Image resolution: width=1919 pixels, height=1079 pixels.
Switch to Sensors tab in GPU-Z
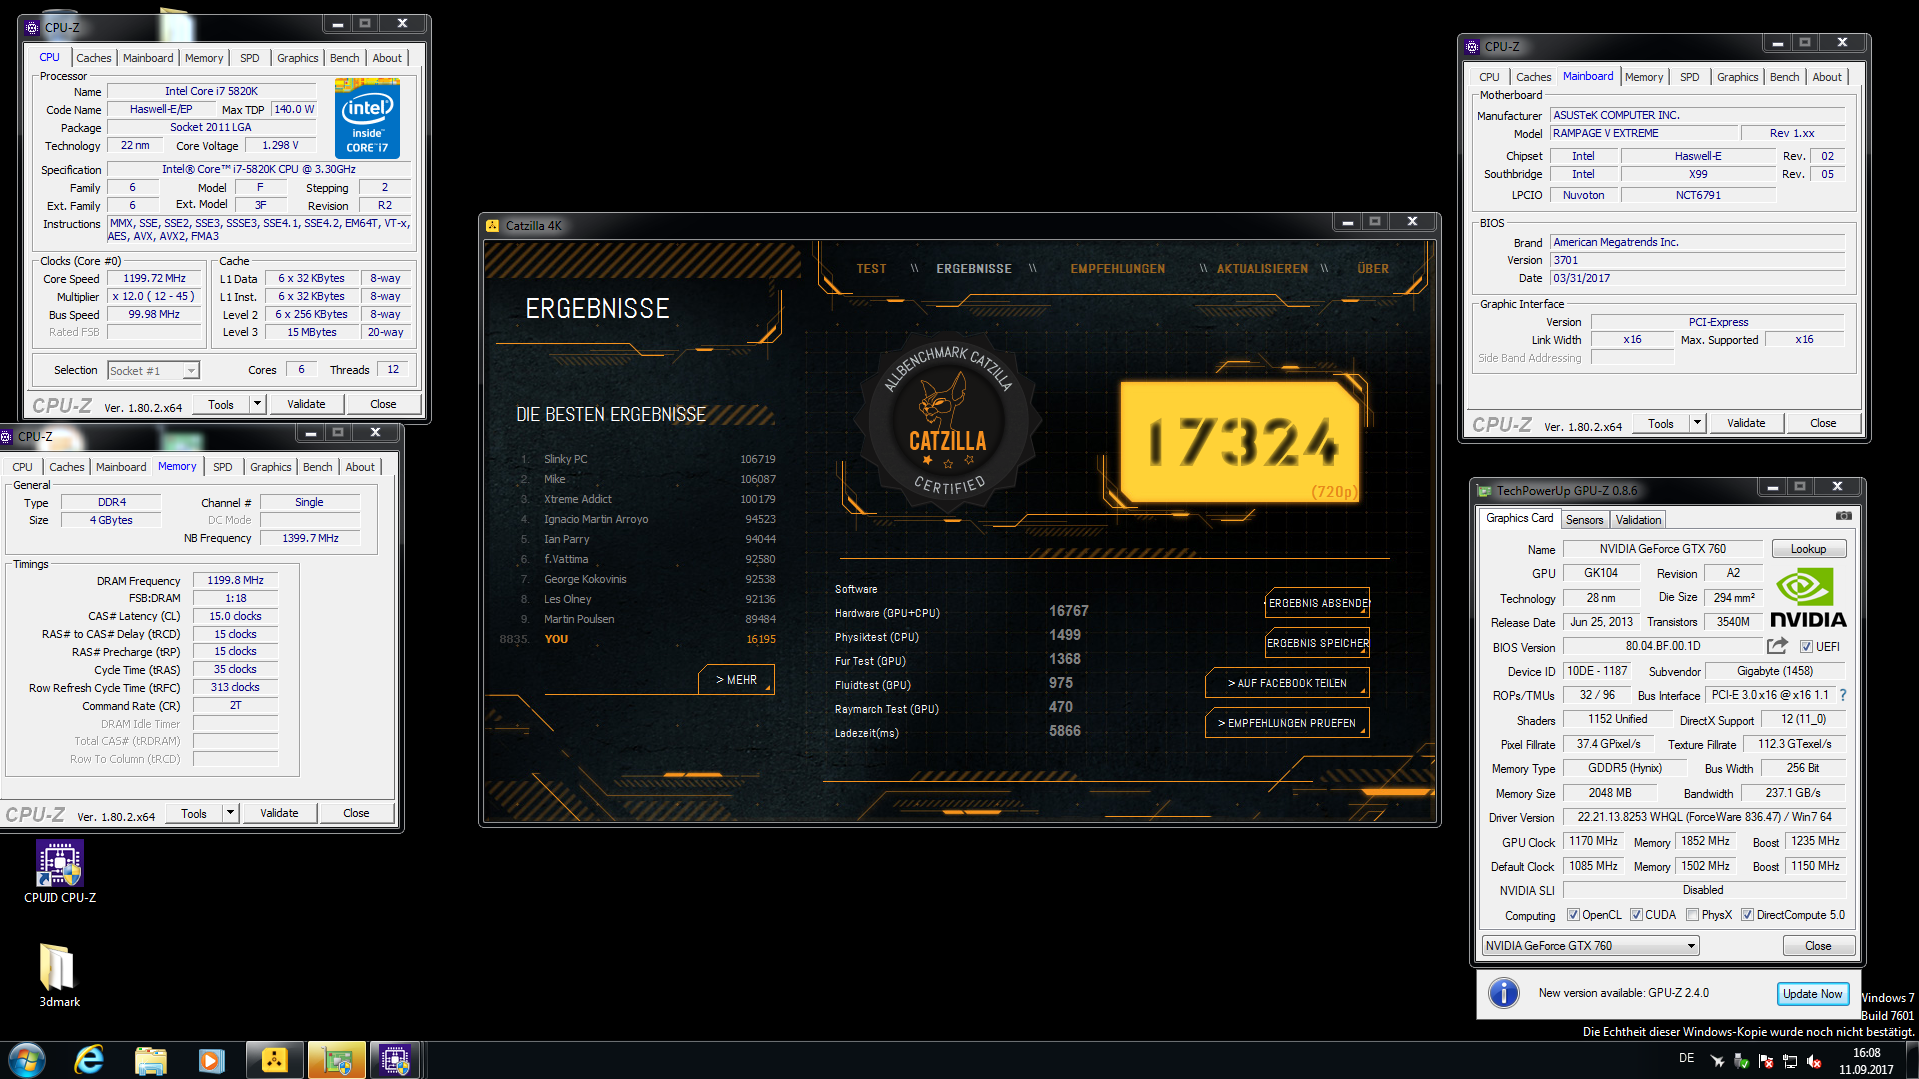(x=1584, y=520)
